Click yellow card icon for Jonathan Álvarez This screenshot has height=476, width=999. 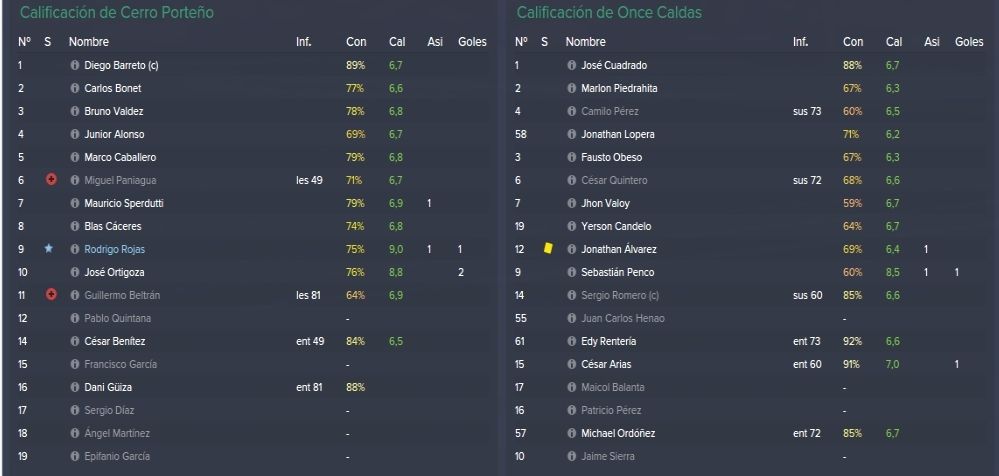click(x=547, y=249)
